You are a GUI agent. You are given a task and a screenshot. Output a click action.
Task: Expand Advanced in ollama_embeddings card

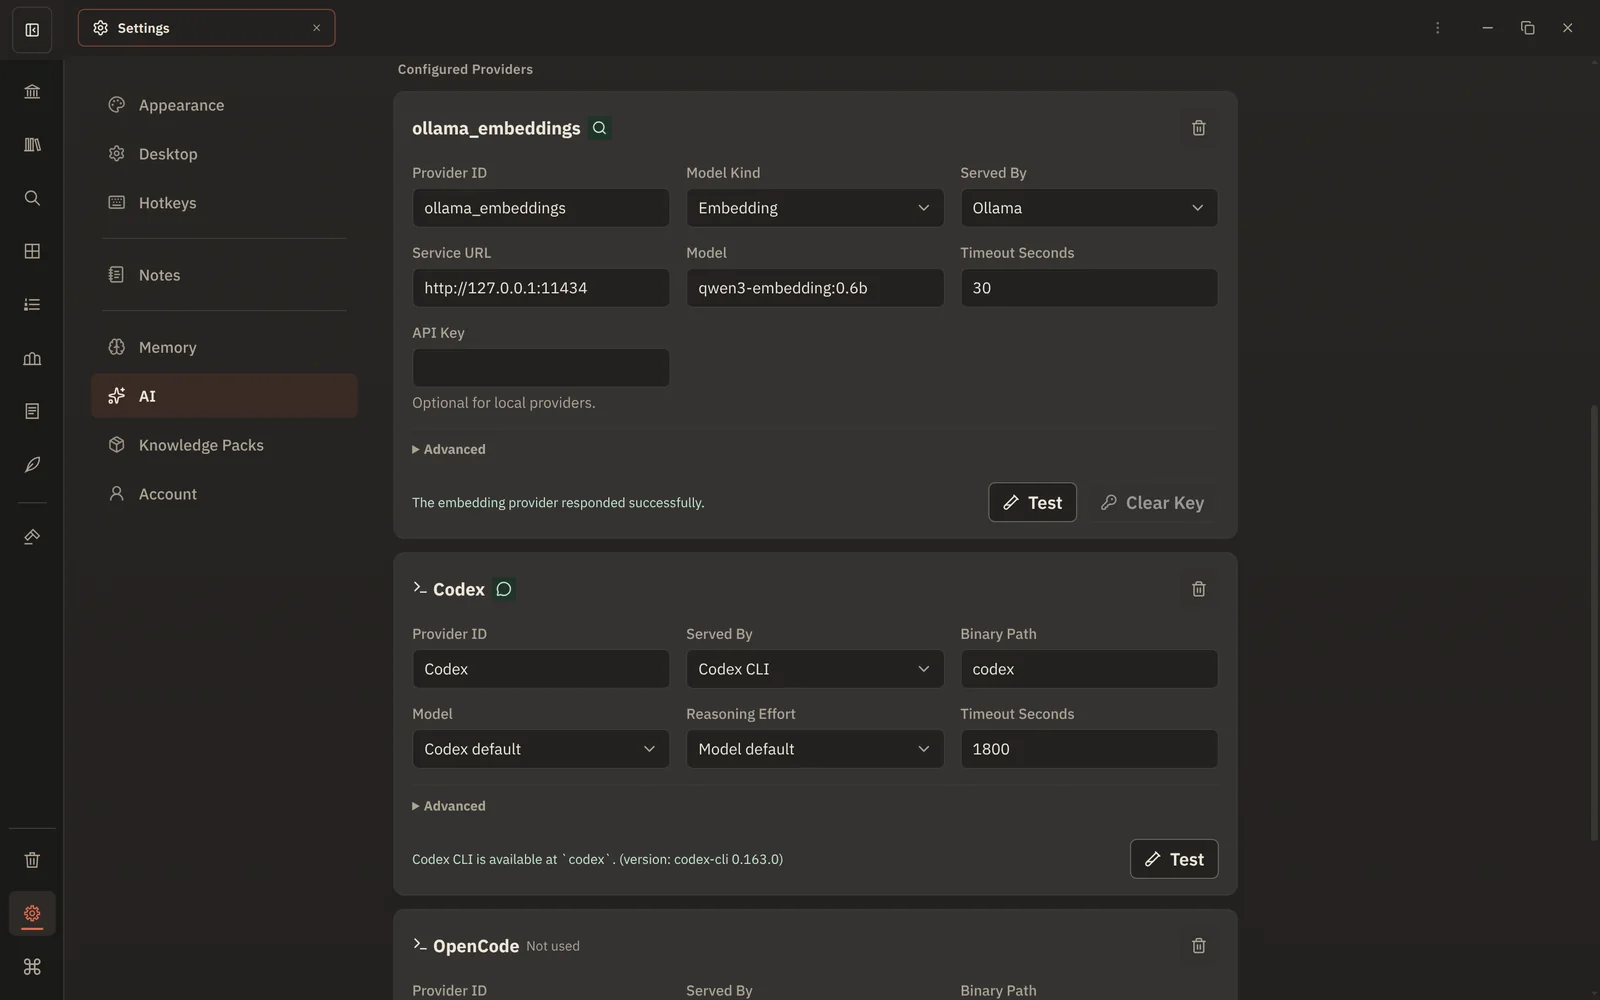(x=449, y=450)
